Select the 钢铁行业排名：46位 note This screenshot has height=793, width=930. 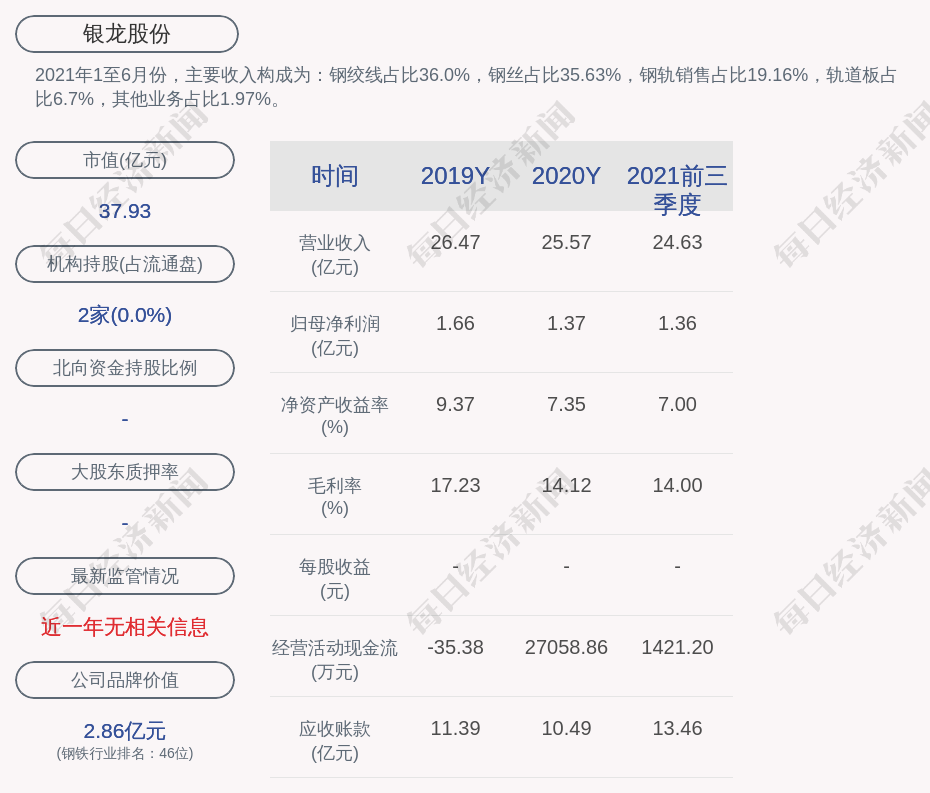coord(125,753)
